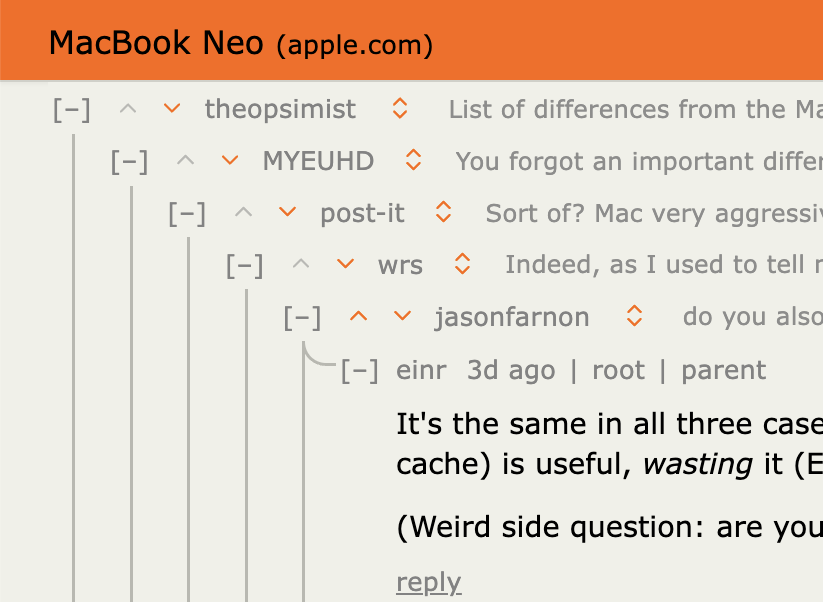
Task: Downvote MYEUHD's comment
Action: (229, 162)
